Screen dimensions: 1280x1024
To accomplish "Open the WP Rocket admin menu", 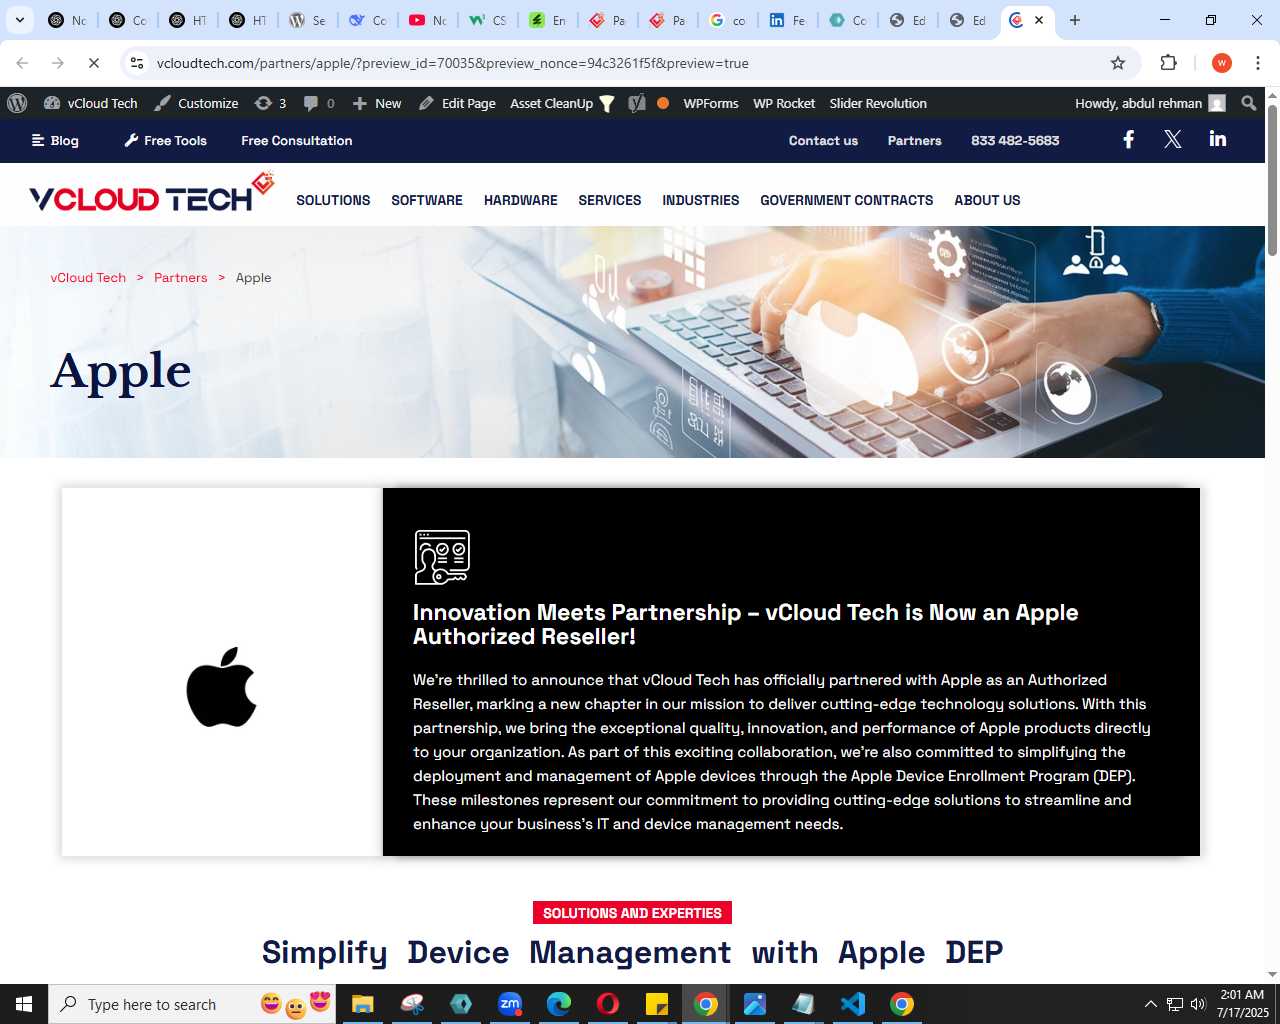I will 784,103.
